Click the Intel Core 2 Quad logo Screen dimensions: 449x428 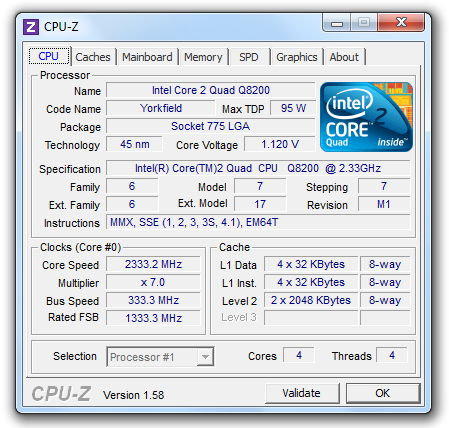click(366, 117)
